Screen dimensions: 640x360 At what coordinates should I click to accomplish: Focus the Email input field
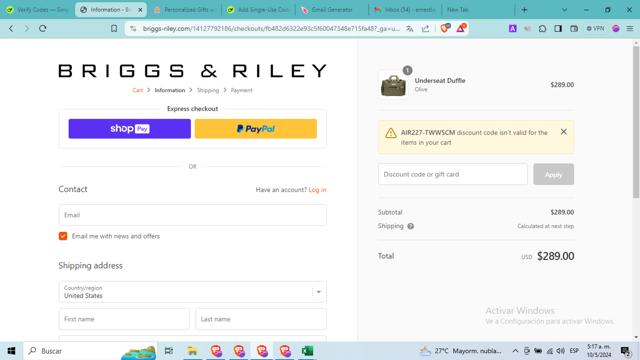pos(192,215)
